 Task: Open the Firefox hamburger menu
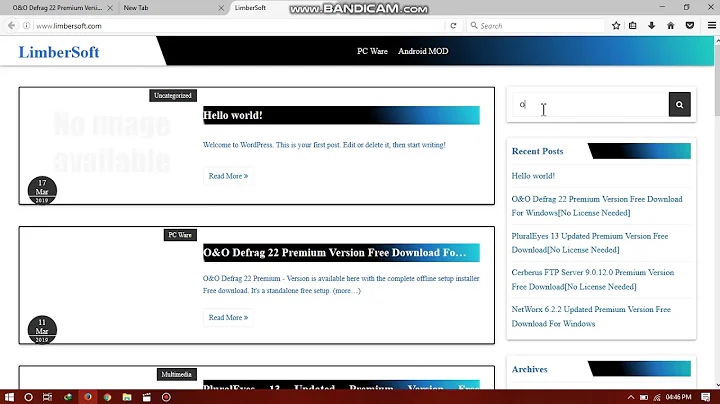(712, 26)
